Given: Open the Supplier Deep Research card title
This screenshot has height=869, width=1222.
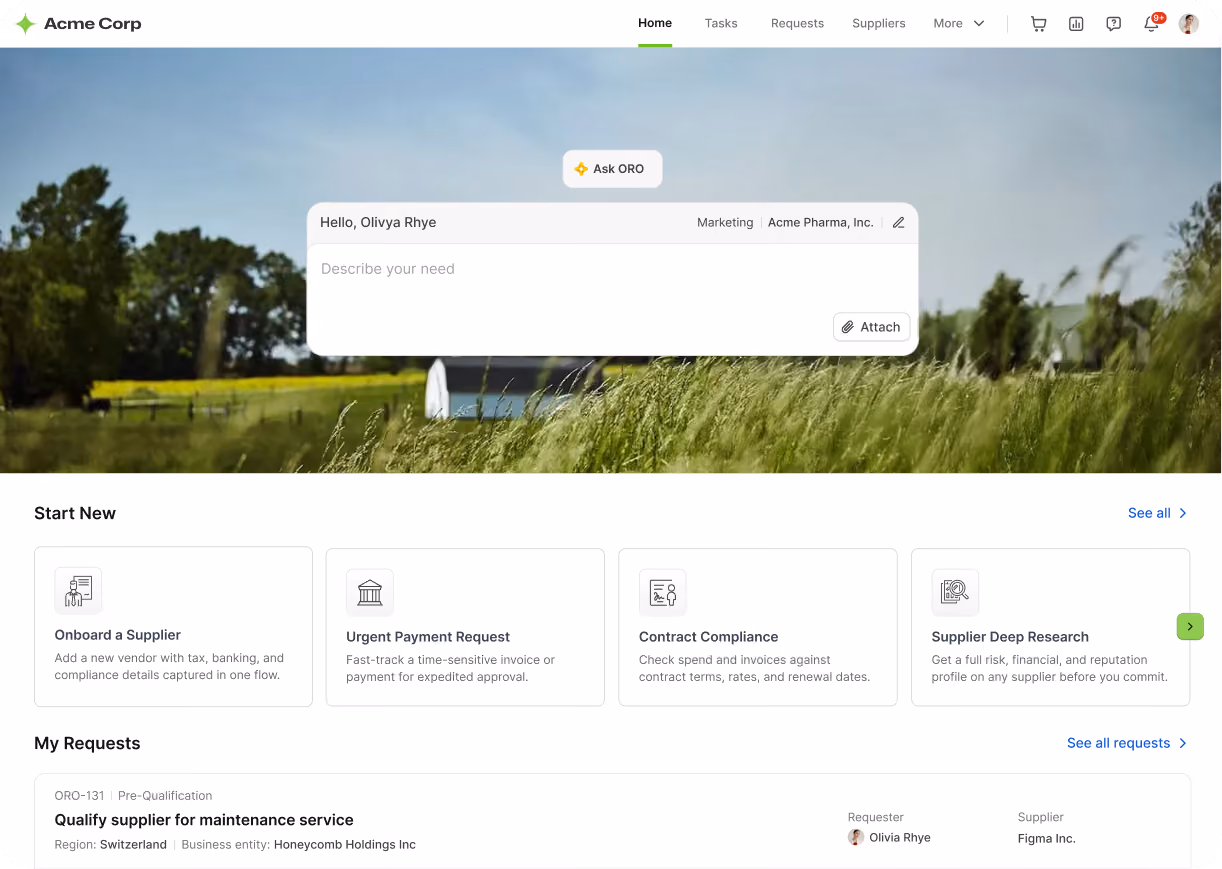Looking at the screenshot, I should click(x=1010, y=637).
